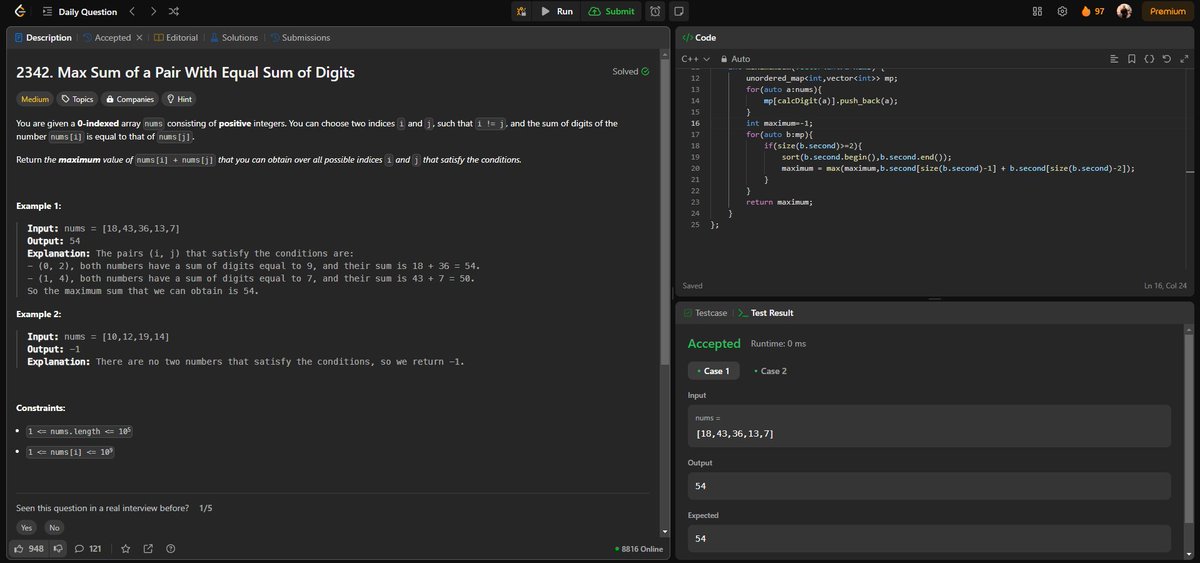Click the format code lines icon

pyautogui.click(x=1115, y=59)
